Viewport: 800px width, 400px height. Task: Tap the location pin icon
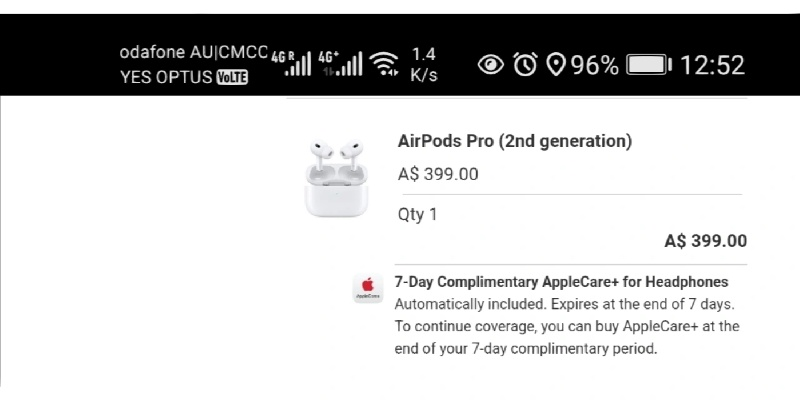pyautogui.click(x=556, y=65)
